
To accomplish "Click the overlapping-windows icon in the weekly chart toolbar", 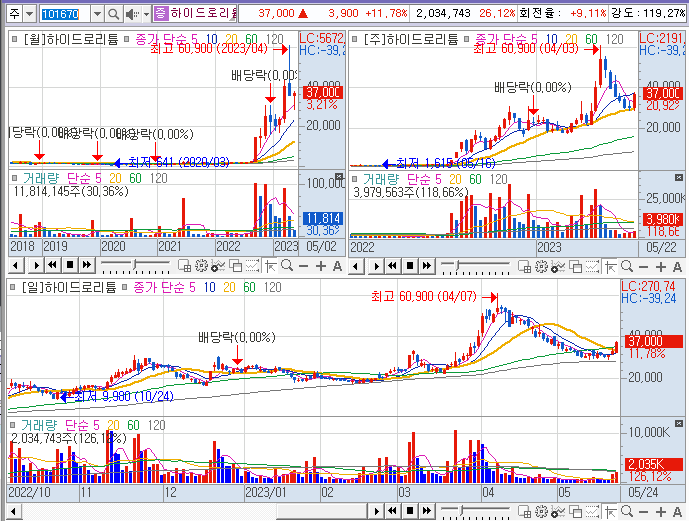I will (x=576, y=266).
